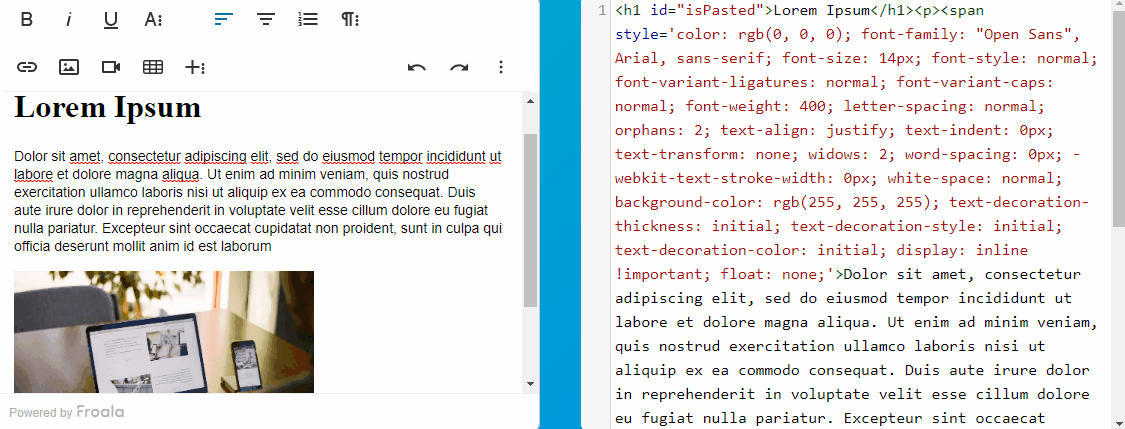Expand the More Paragraph options
This screenshot has width=1125, height=429.
coord(351,20)
